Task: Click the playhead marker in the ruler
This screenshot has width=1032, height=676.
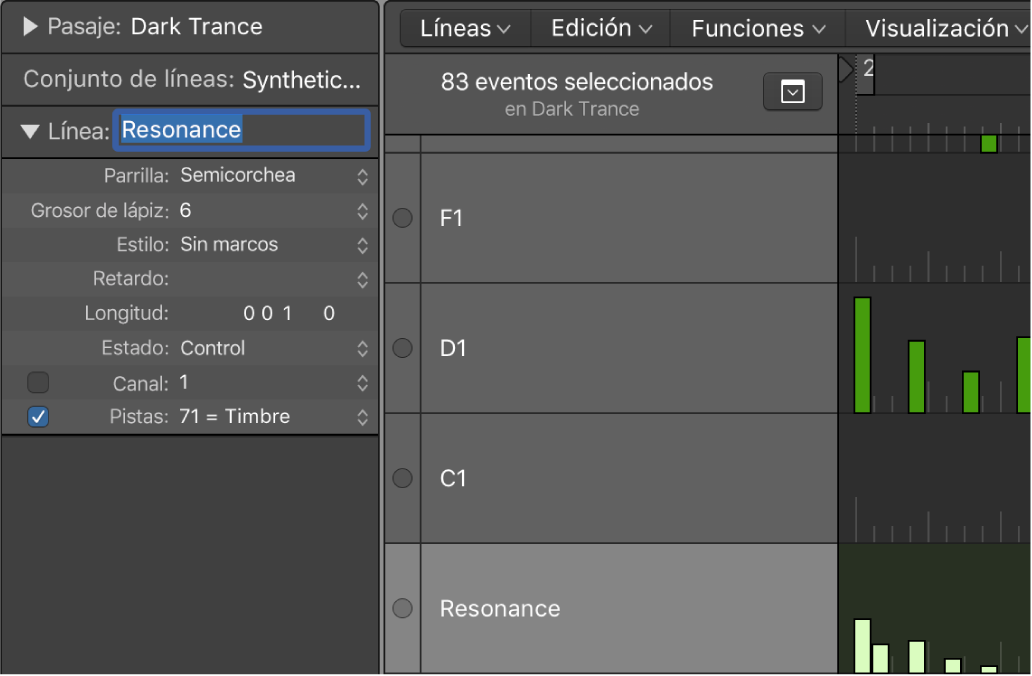Action: (x=846, y=69)
